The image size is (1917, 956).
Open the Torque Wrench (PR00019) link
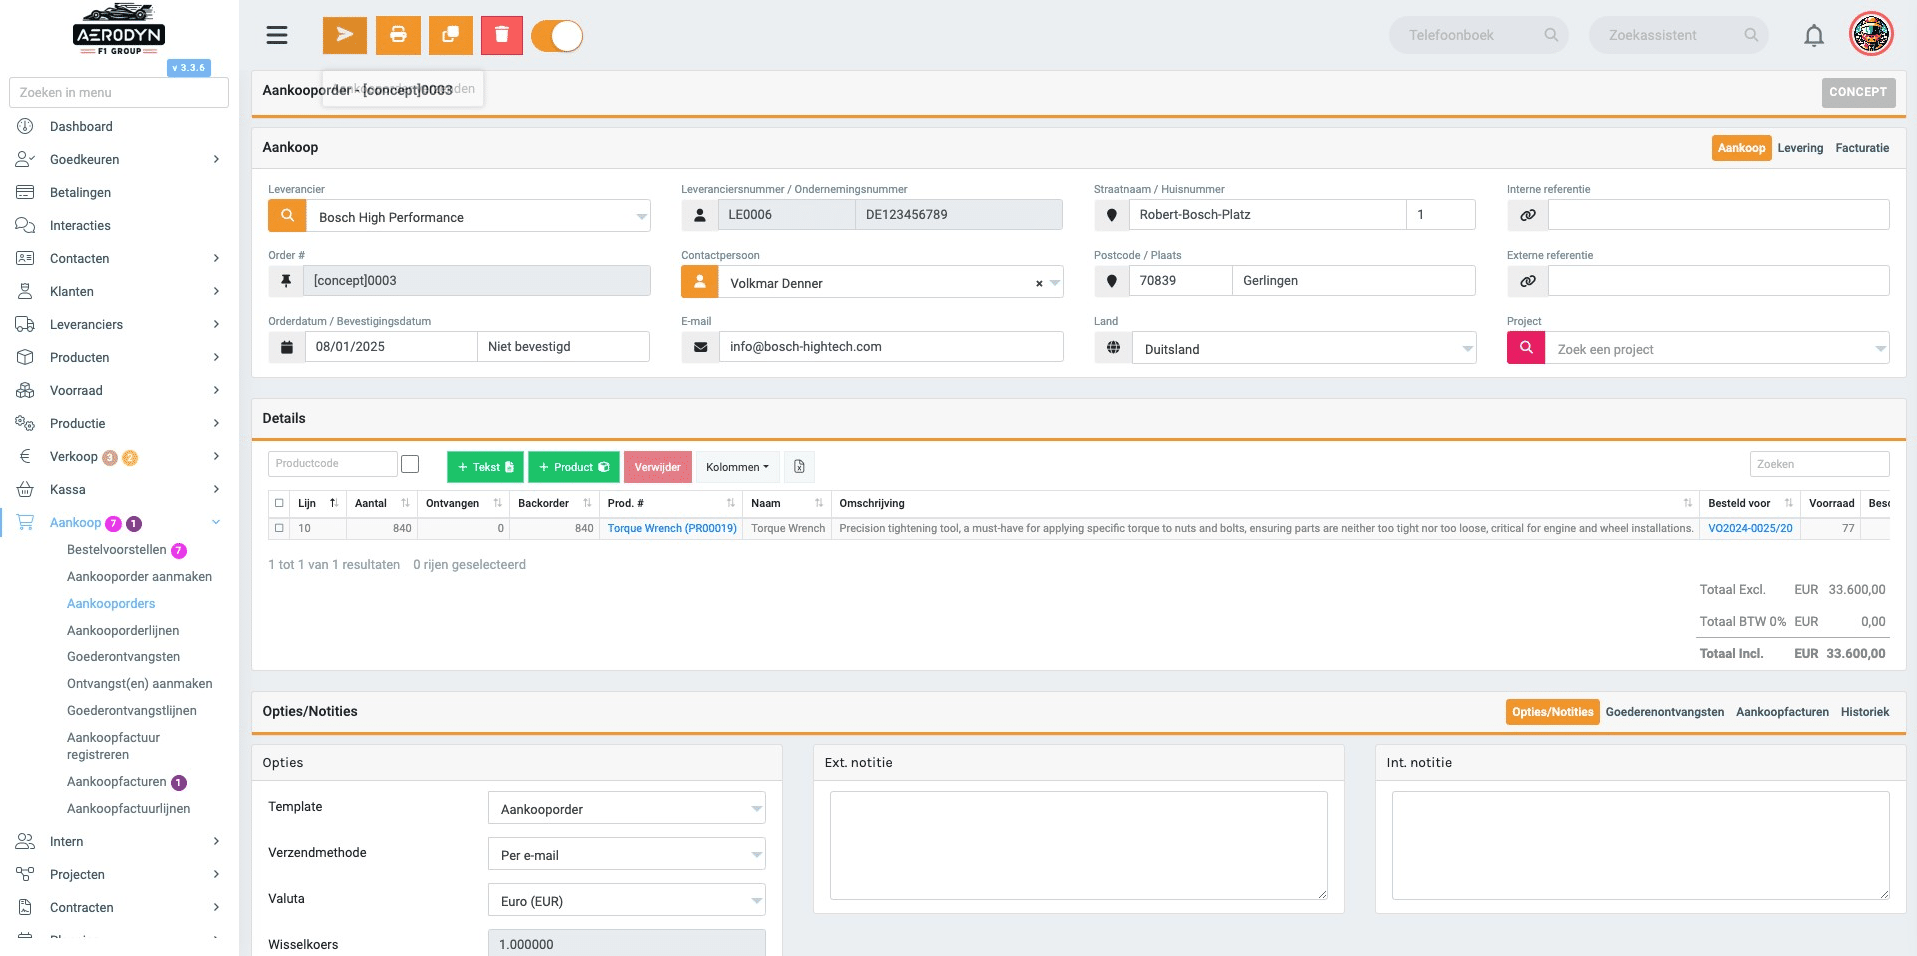pos(672,528)
